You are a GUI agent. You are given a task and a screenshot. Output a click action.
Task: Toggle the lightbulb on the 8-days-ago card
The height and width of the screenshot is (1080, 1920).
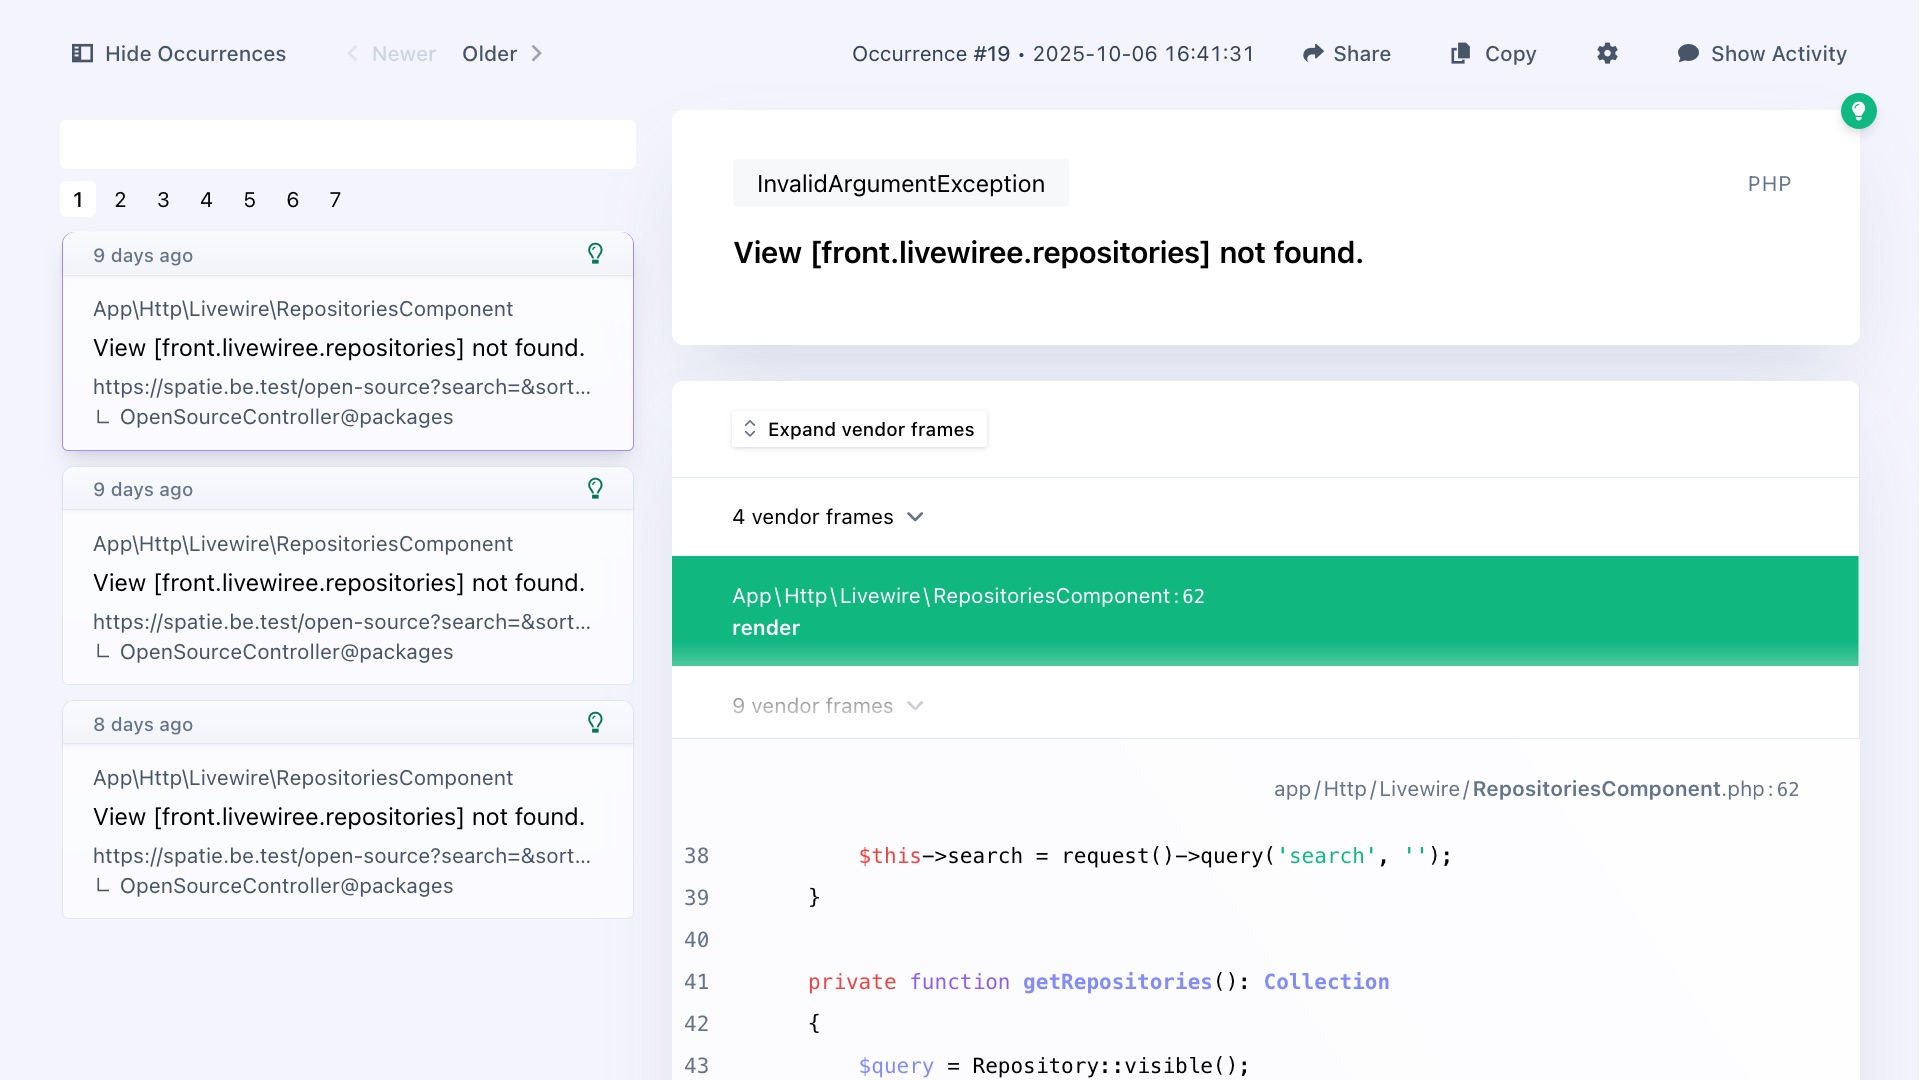tap(596, 722)
